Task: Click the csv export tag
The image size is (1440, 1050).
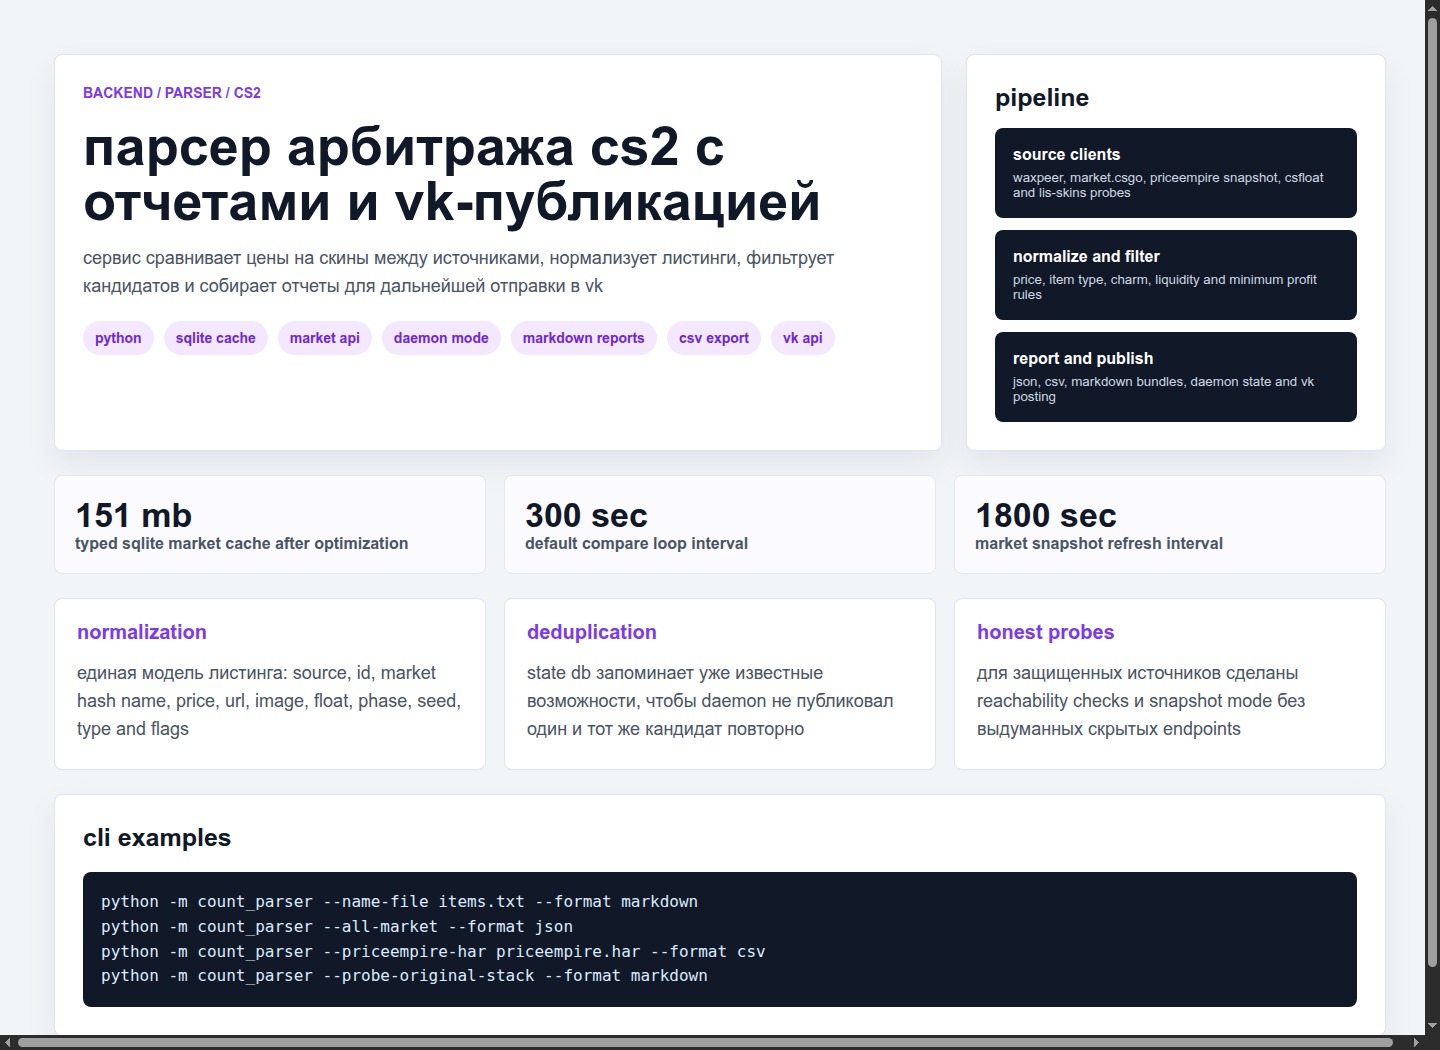Action: point(714,338)
